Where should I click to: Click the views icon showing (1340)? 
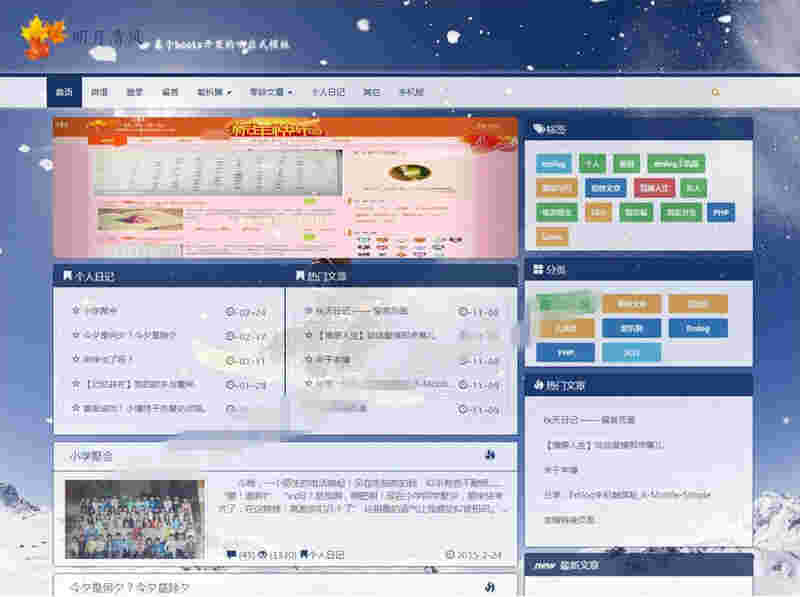tap(262, 555)
